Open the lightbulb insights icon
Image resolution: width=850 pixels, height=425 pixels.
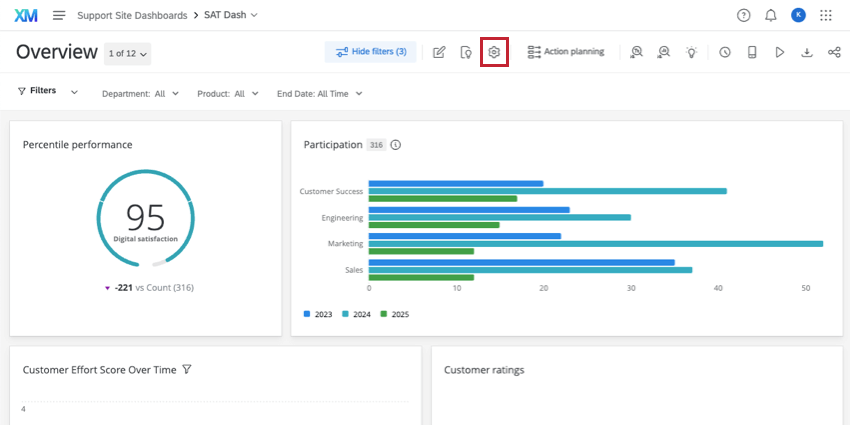(x=691, y=52)
